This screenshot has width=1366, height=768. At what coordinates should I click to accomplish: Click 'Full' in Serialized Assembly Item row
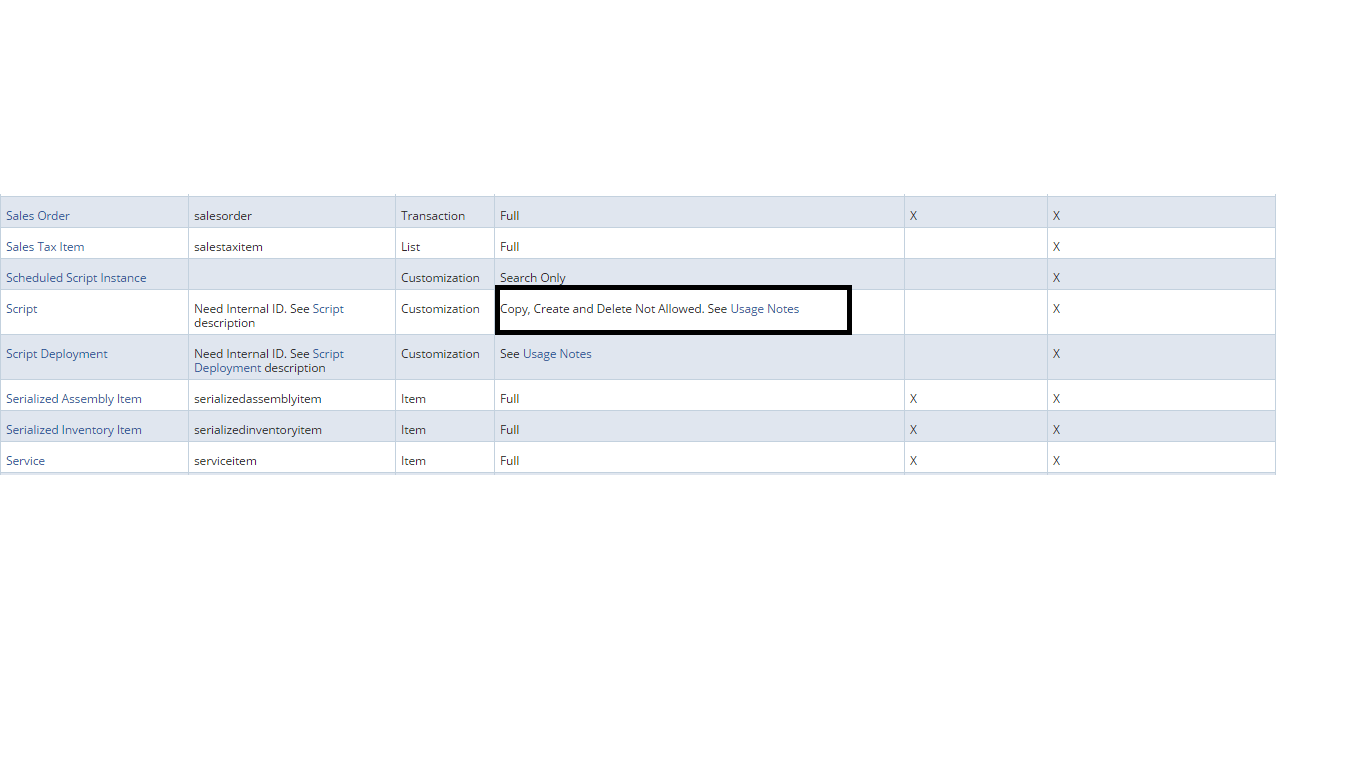pos(510,399)
